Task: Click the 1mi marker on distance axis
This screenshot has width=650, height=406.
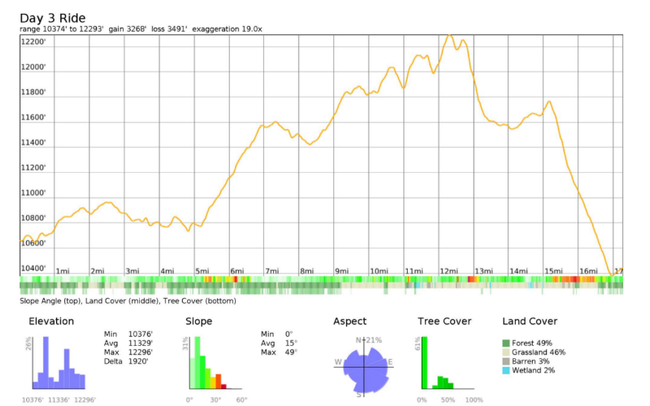Action: [62, 271]
